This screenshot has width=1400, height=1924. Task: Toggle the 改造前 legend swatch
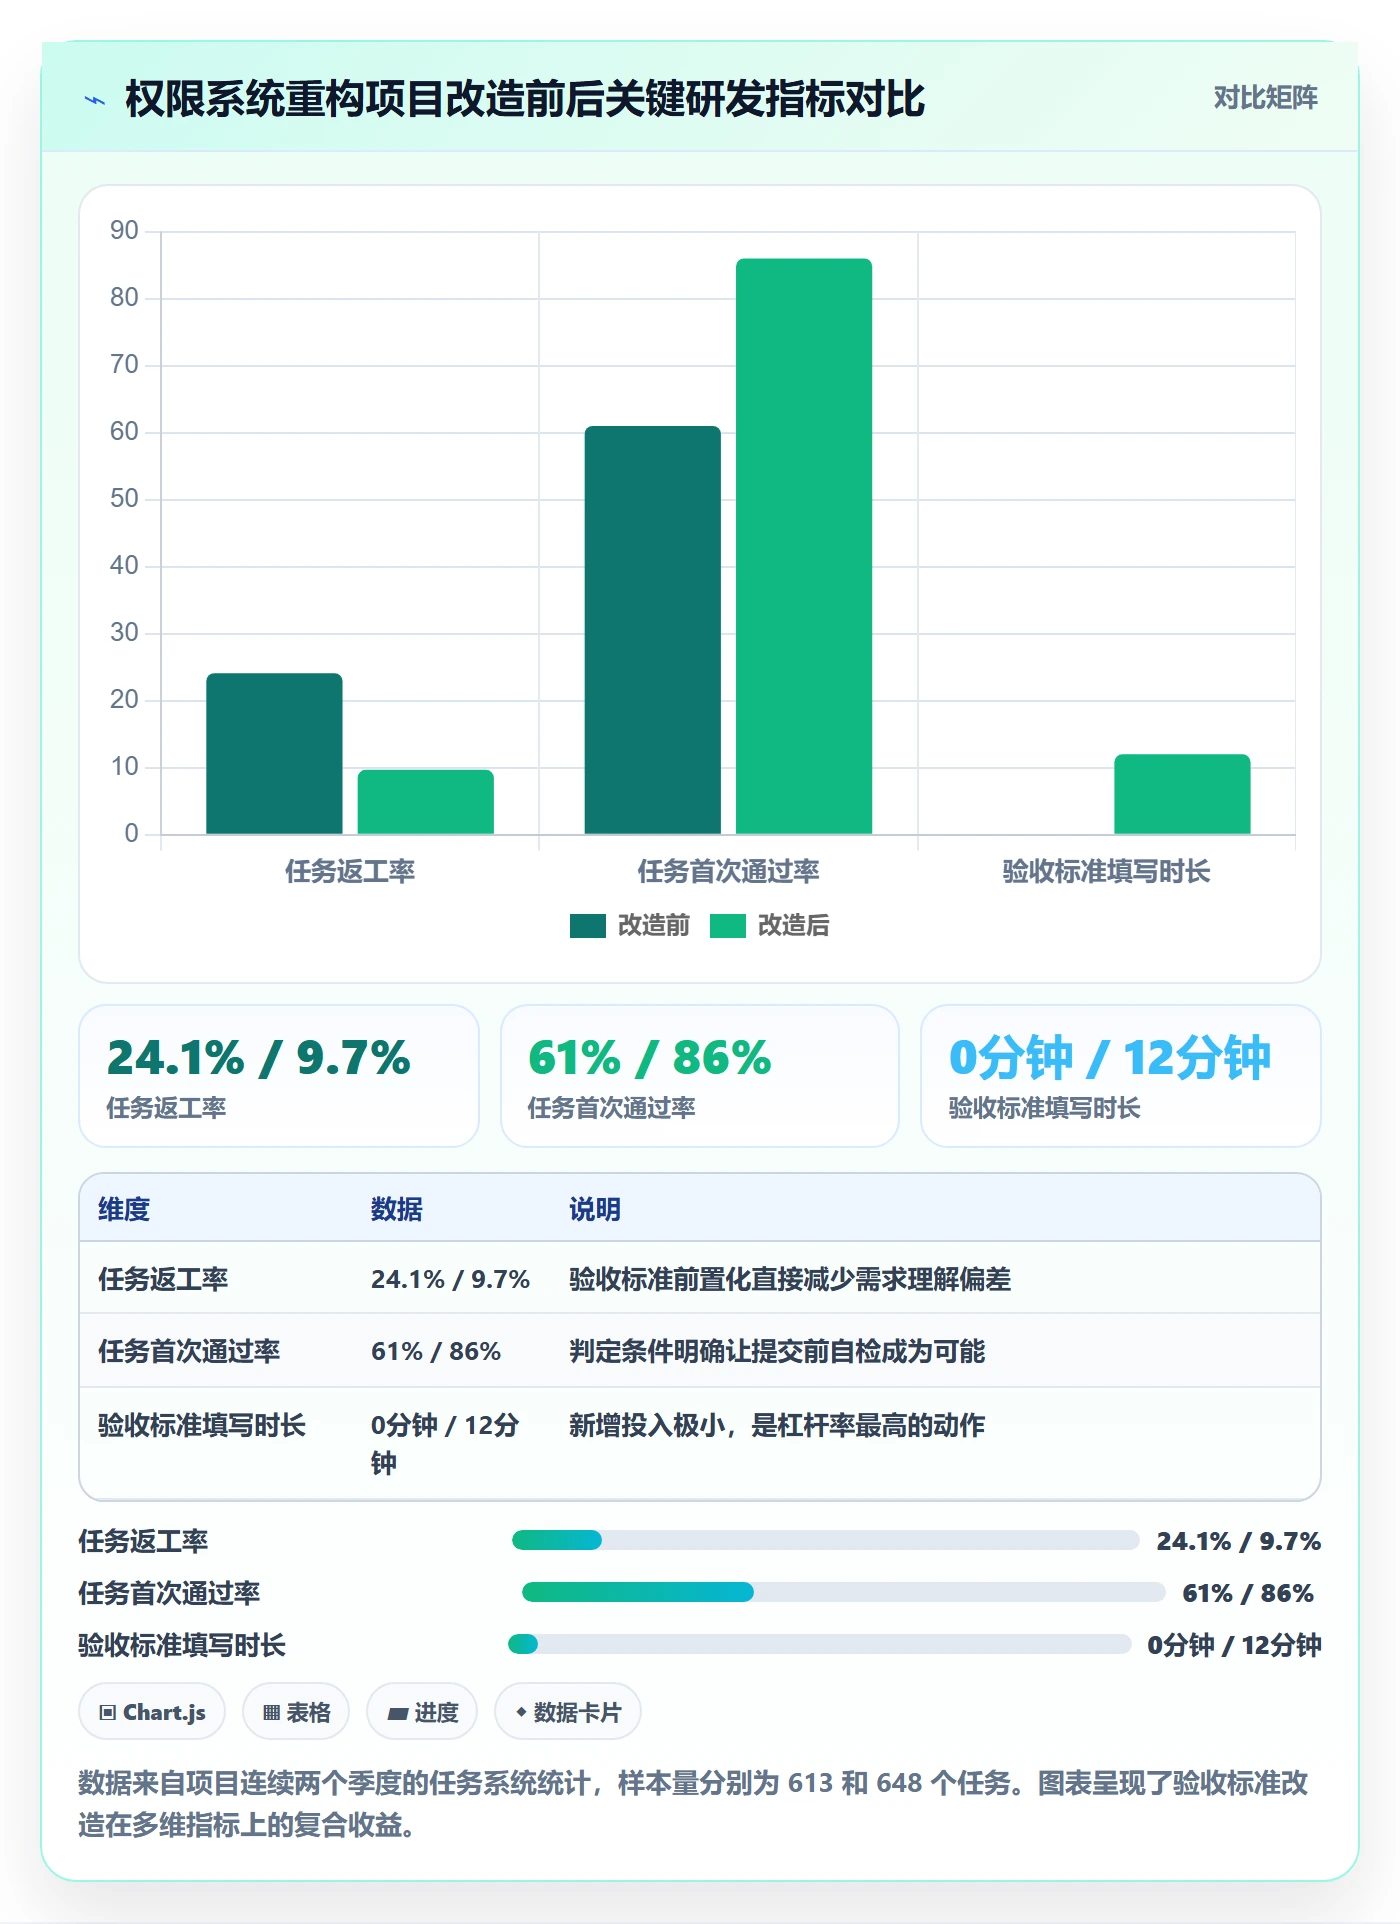pyautogui.click(x=588, y=926)
